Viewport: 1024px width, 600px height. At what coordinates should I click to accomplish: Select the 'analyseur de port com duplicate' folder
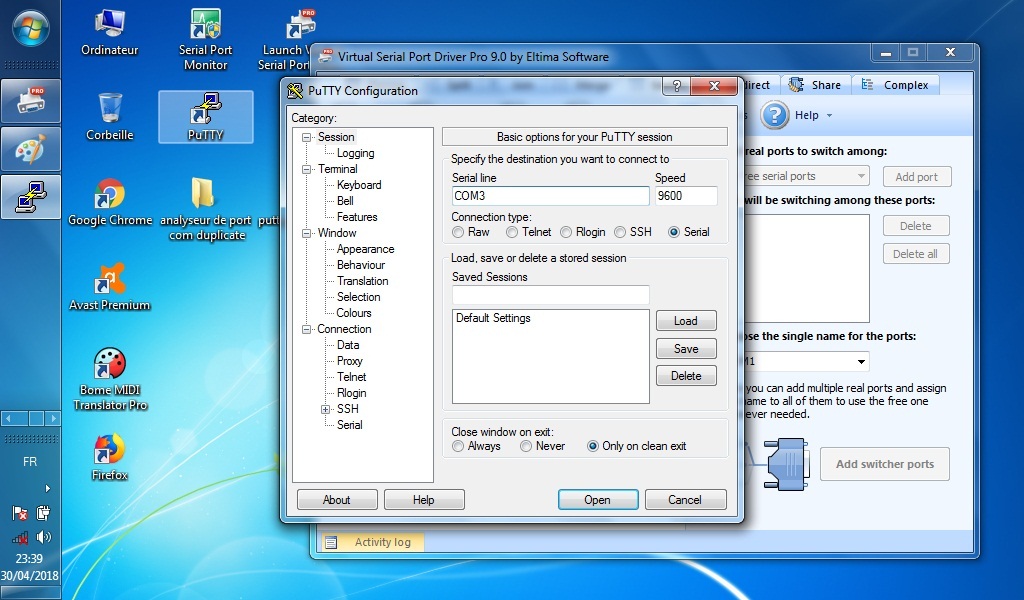pos(206,209)
